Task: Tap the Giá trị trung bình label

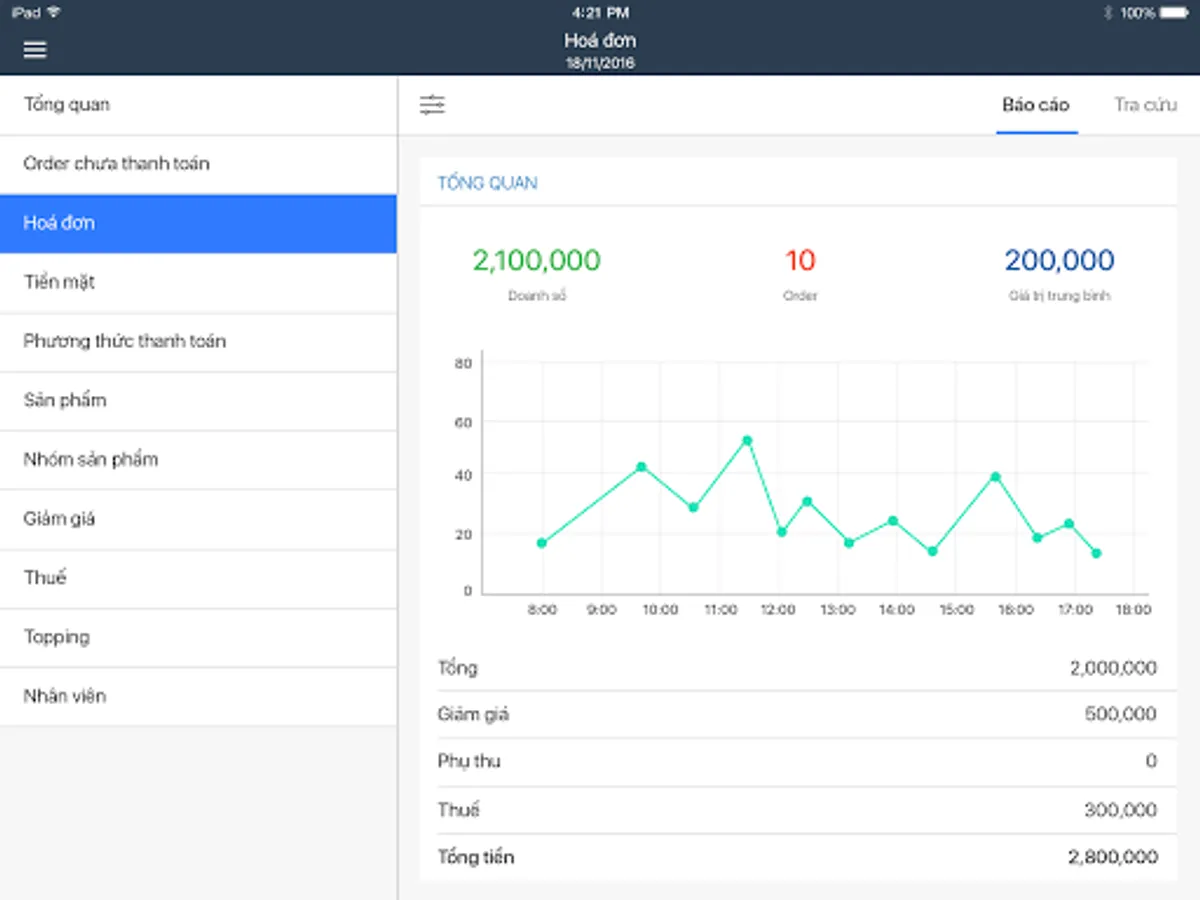Action: 1060,296
